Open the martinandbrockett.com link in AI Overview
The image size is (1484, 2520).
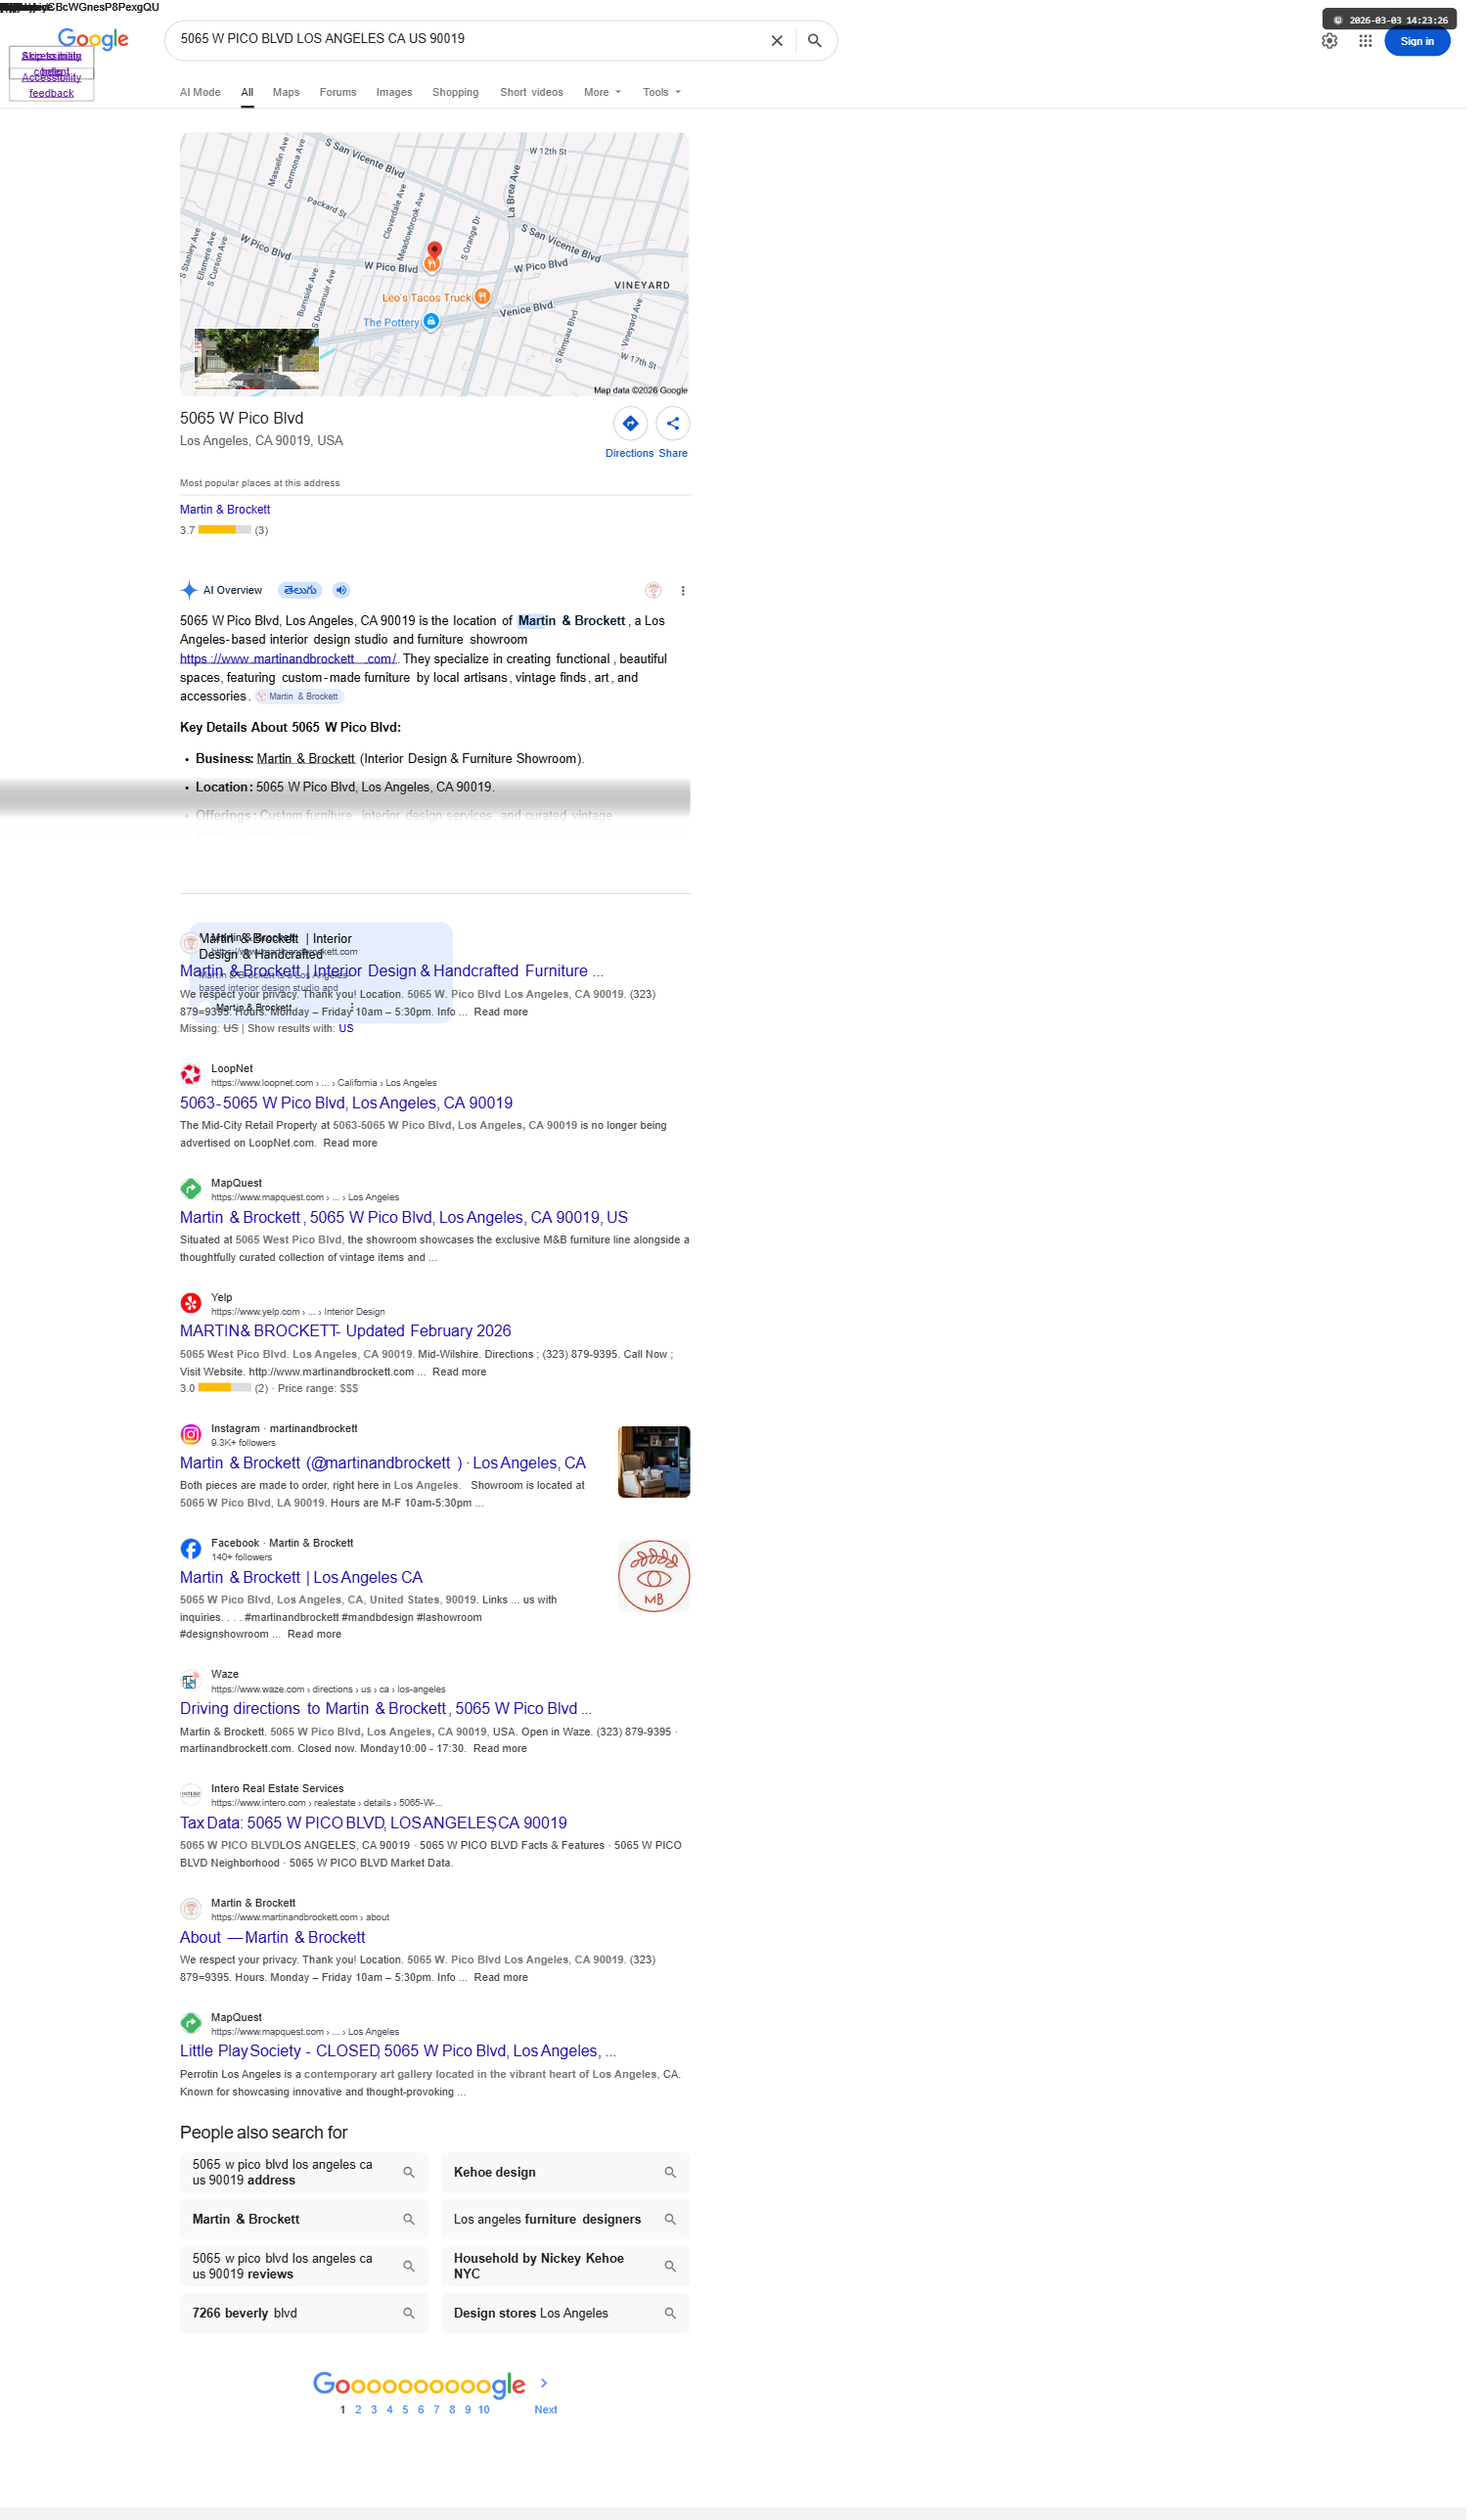pyautogui.click(x=291, y=666)
